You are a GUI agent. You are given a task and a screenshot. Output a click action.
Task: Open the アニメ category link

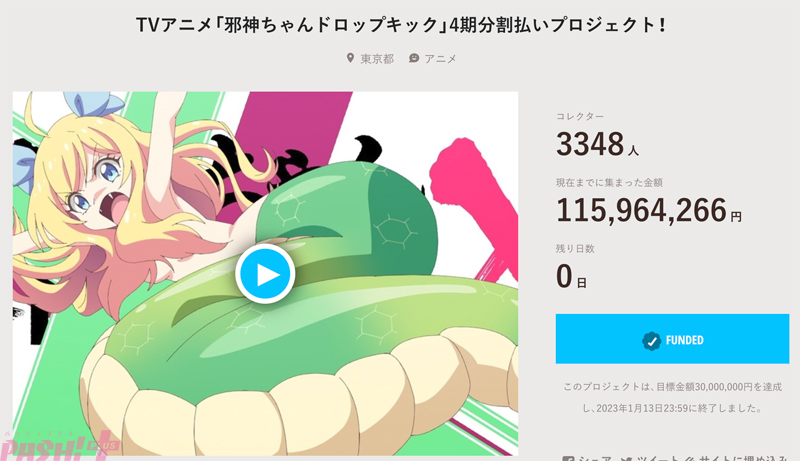(440, 59)
